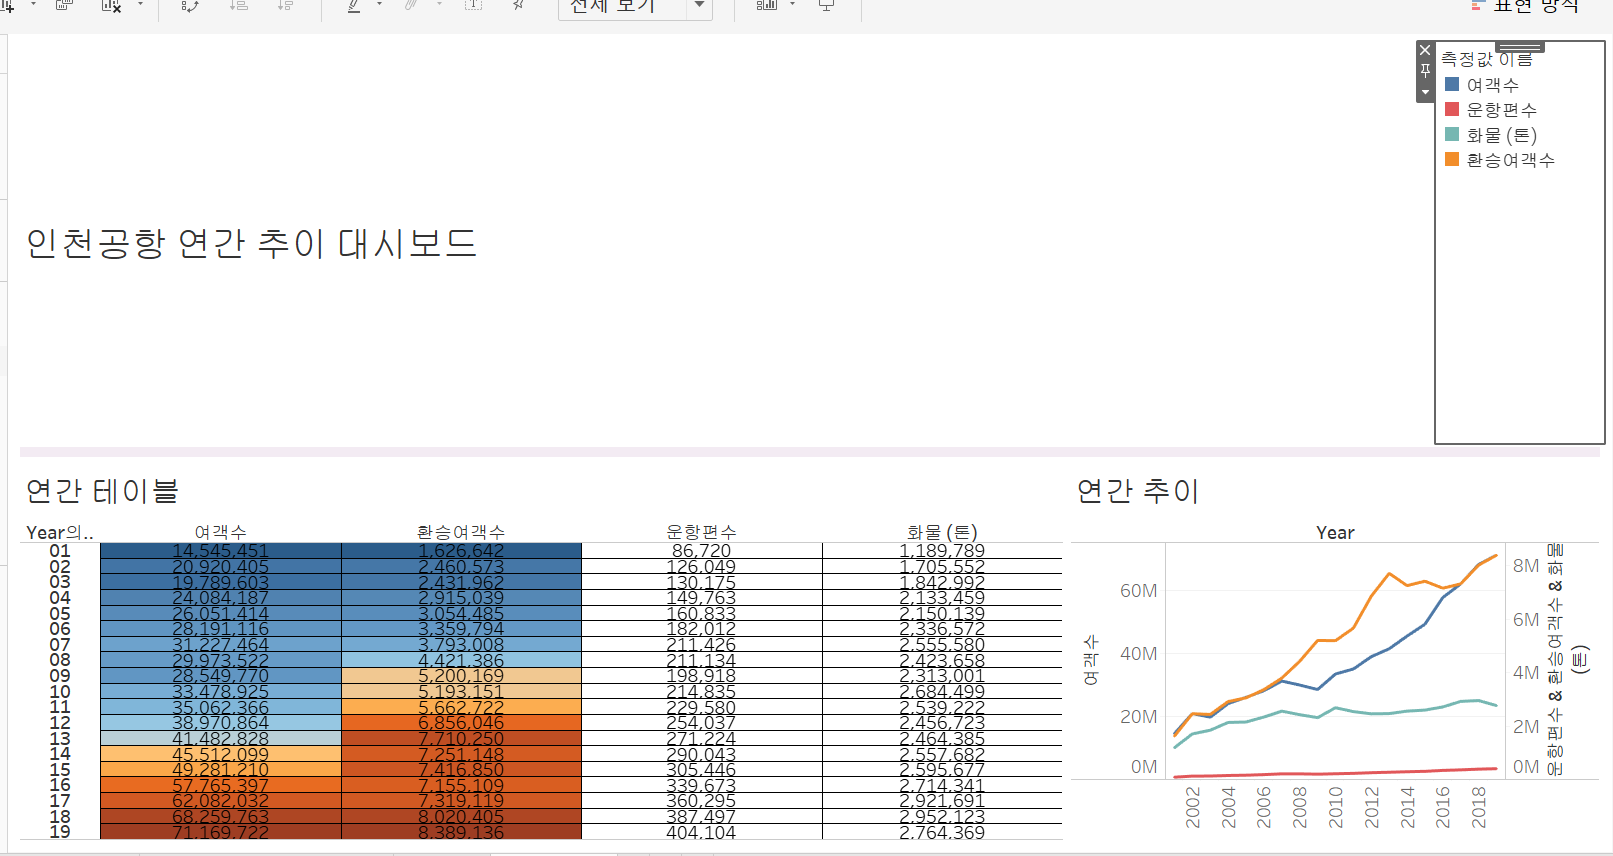
Task: Click the blue 여객수 legend swatch
Action: 1452,84
